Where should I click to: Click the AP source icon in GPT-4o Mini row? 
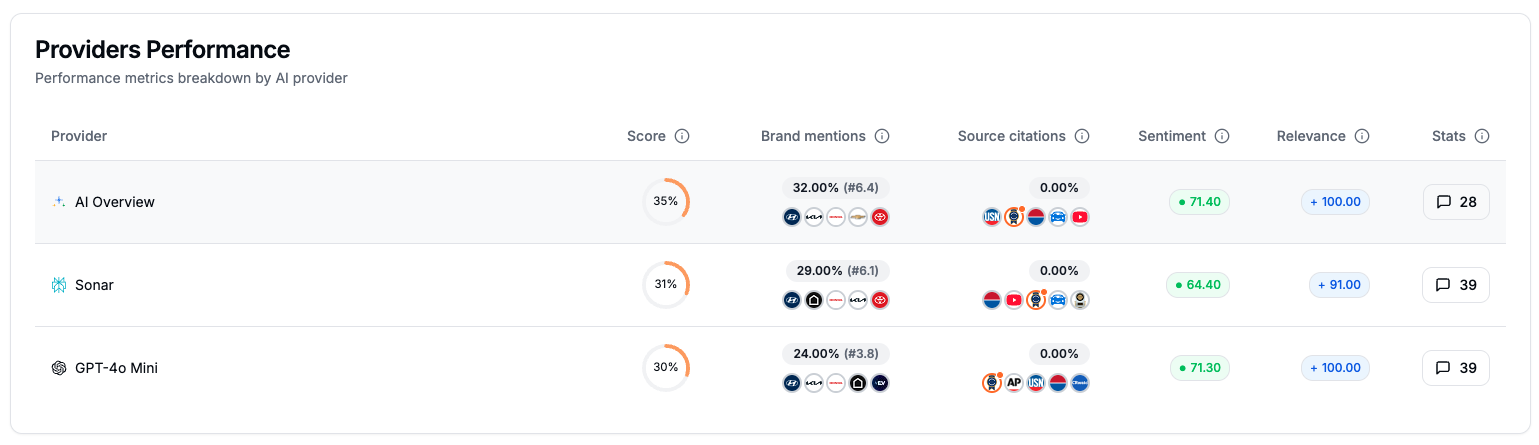pos(1014,383)
